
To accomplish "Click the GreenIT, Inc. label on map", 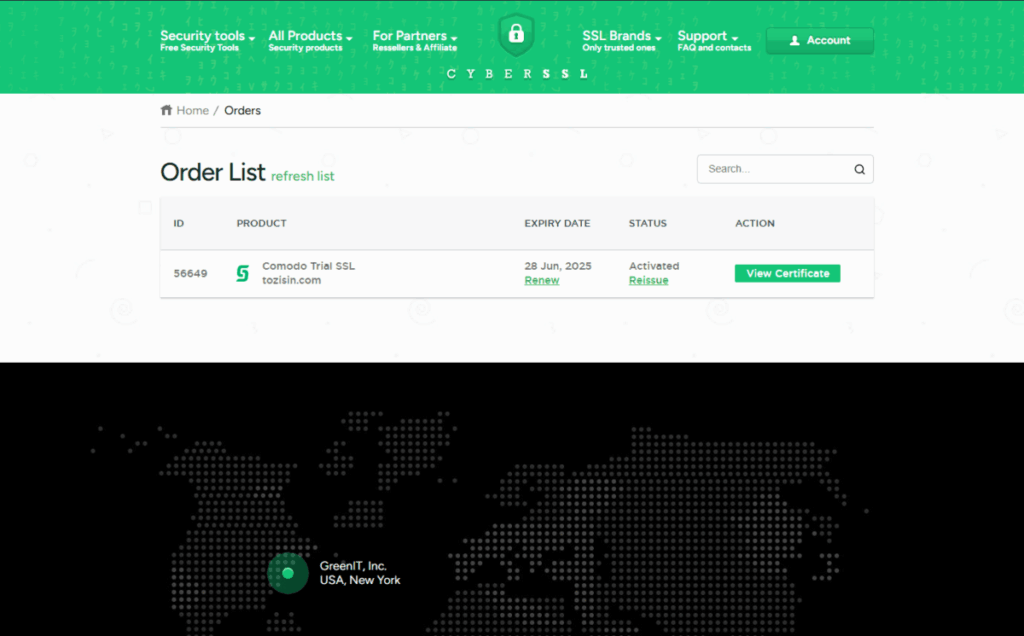I will pos(353,566).
